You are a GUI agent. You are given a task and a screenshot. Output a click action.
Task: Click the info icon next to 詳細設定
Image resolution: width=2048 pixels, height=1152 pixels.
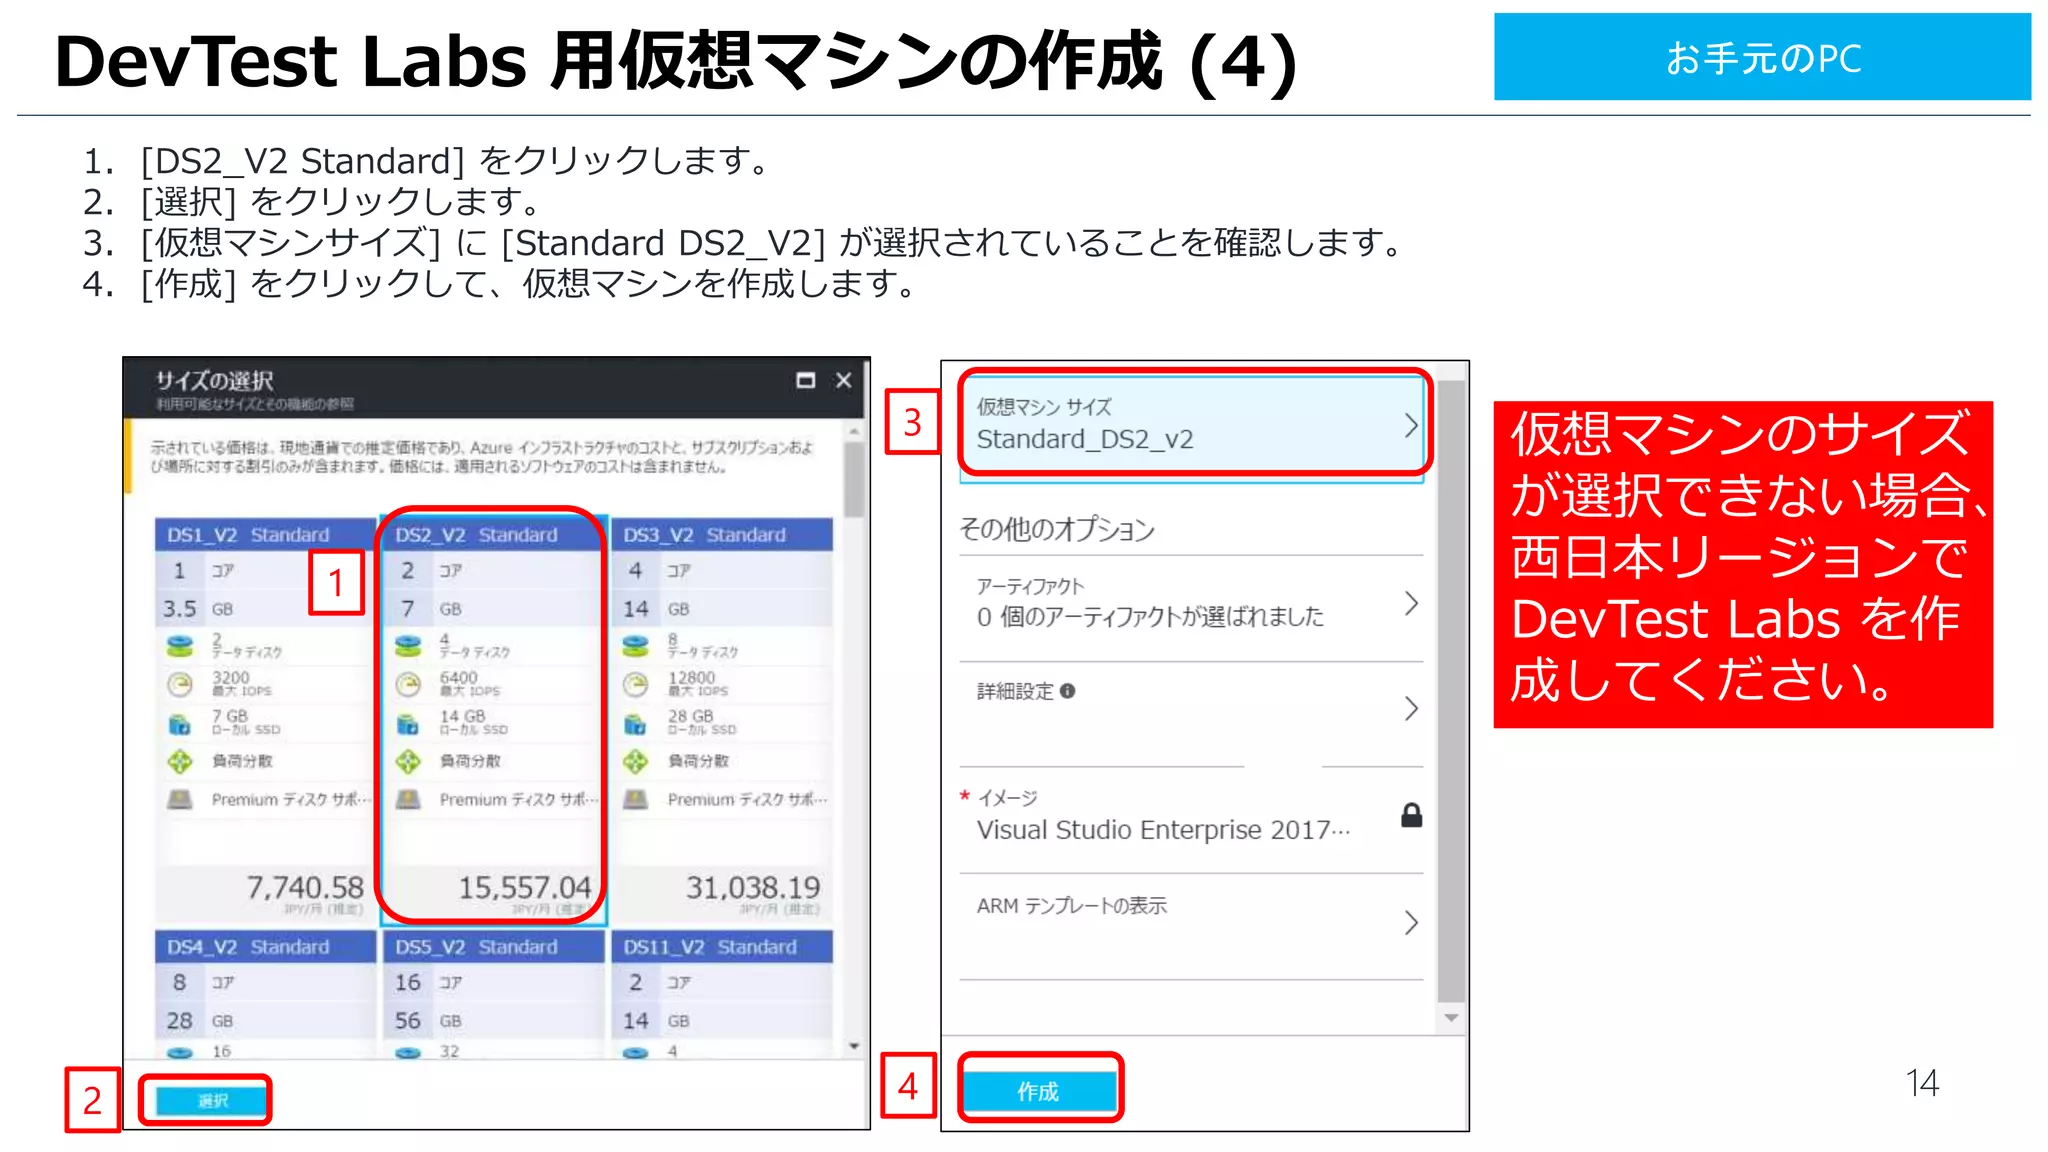point(1067,691)
